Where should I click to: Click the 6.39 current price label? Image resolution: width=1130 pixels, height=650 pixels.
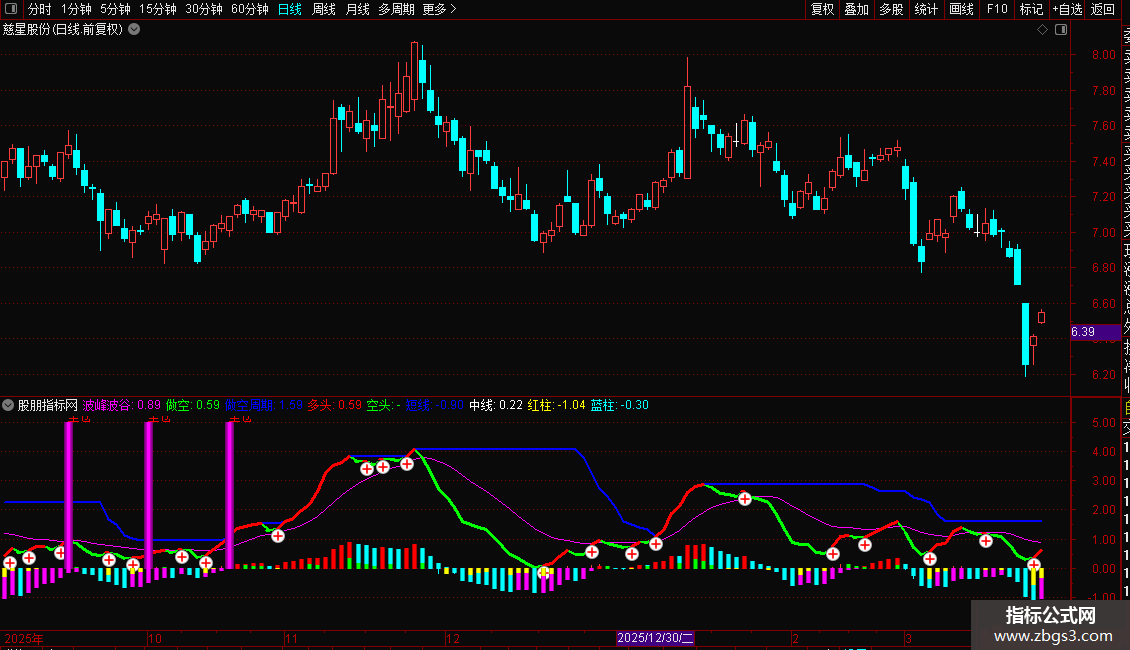[1083, 332]
